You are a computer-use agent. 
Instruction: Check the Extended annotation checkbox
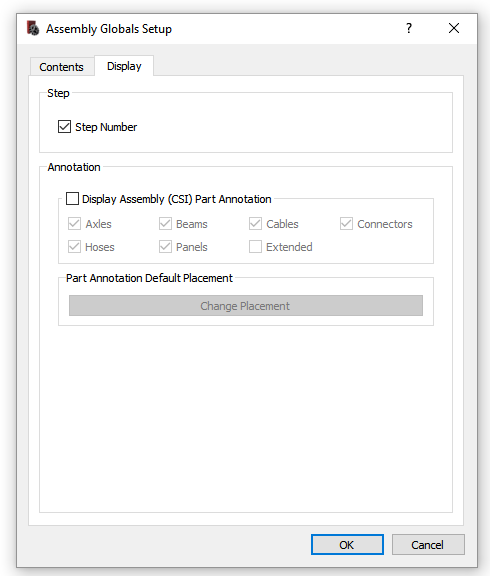(255, 246)
